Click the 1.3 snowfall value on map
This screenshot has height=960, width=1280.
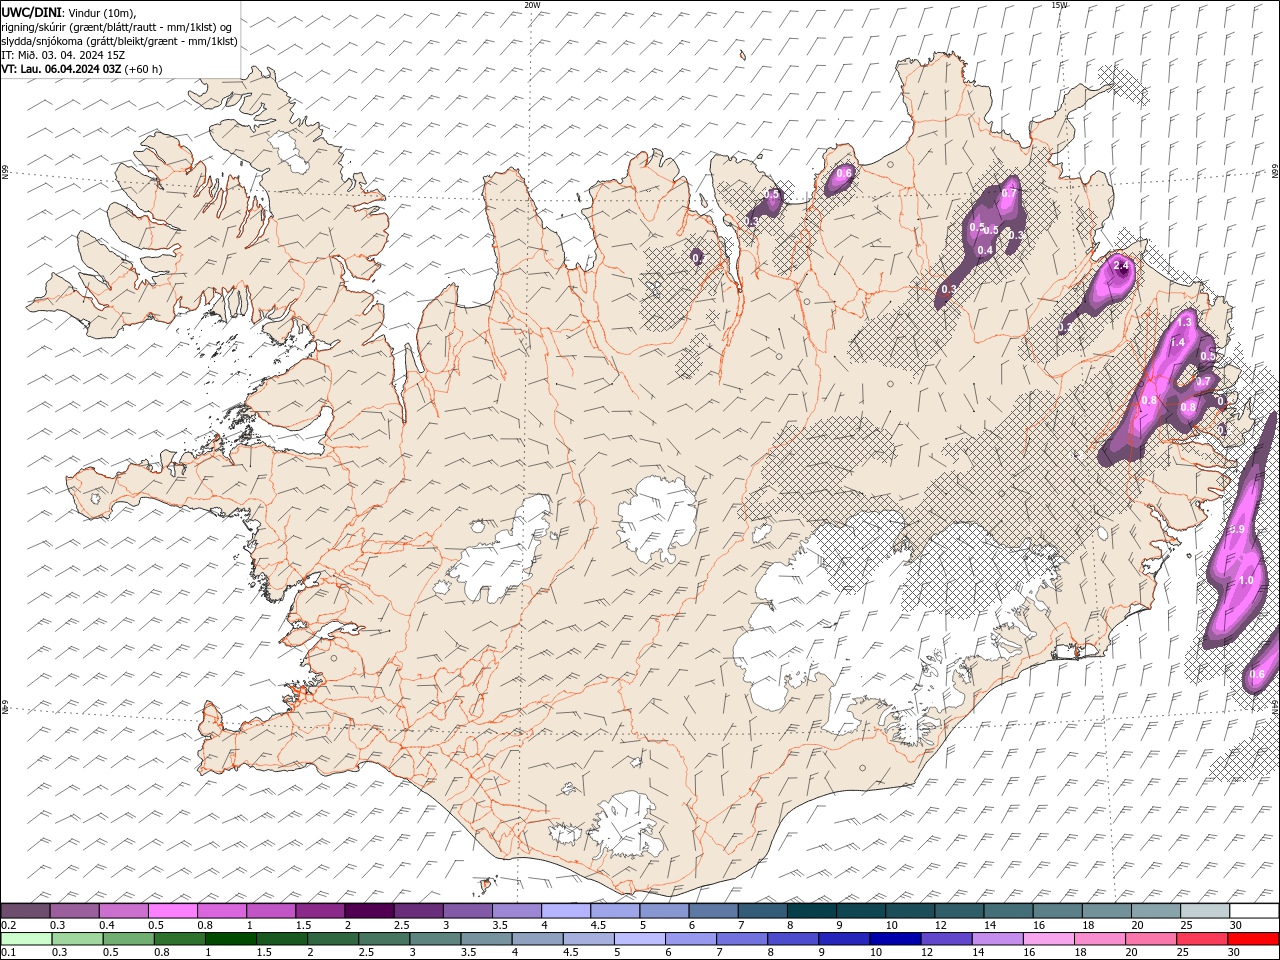click(1185, 322)
